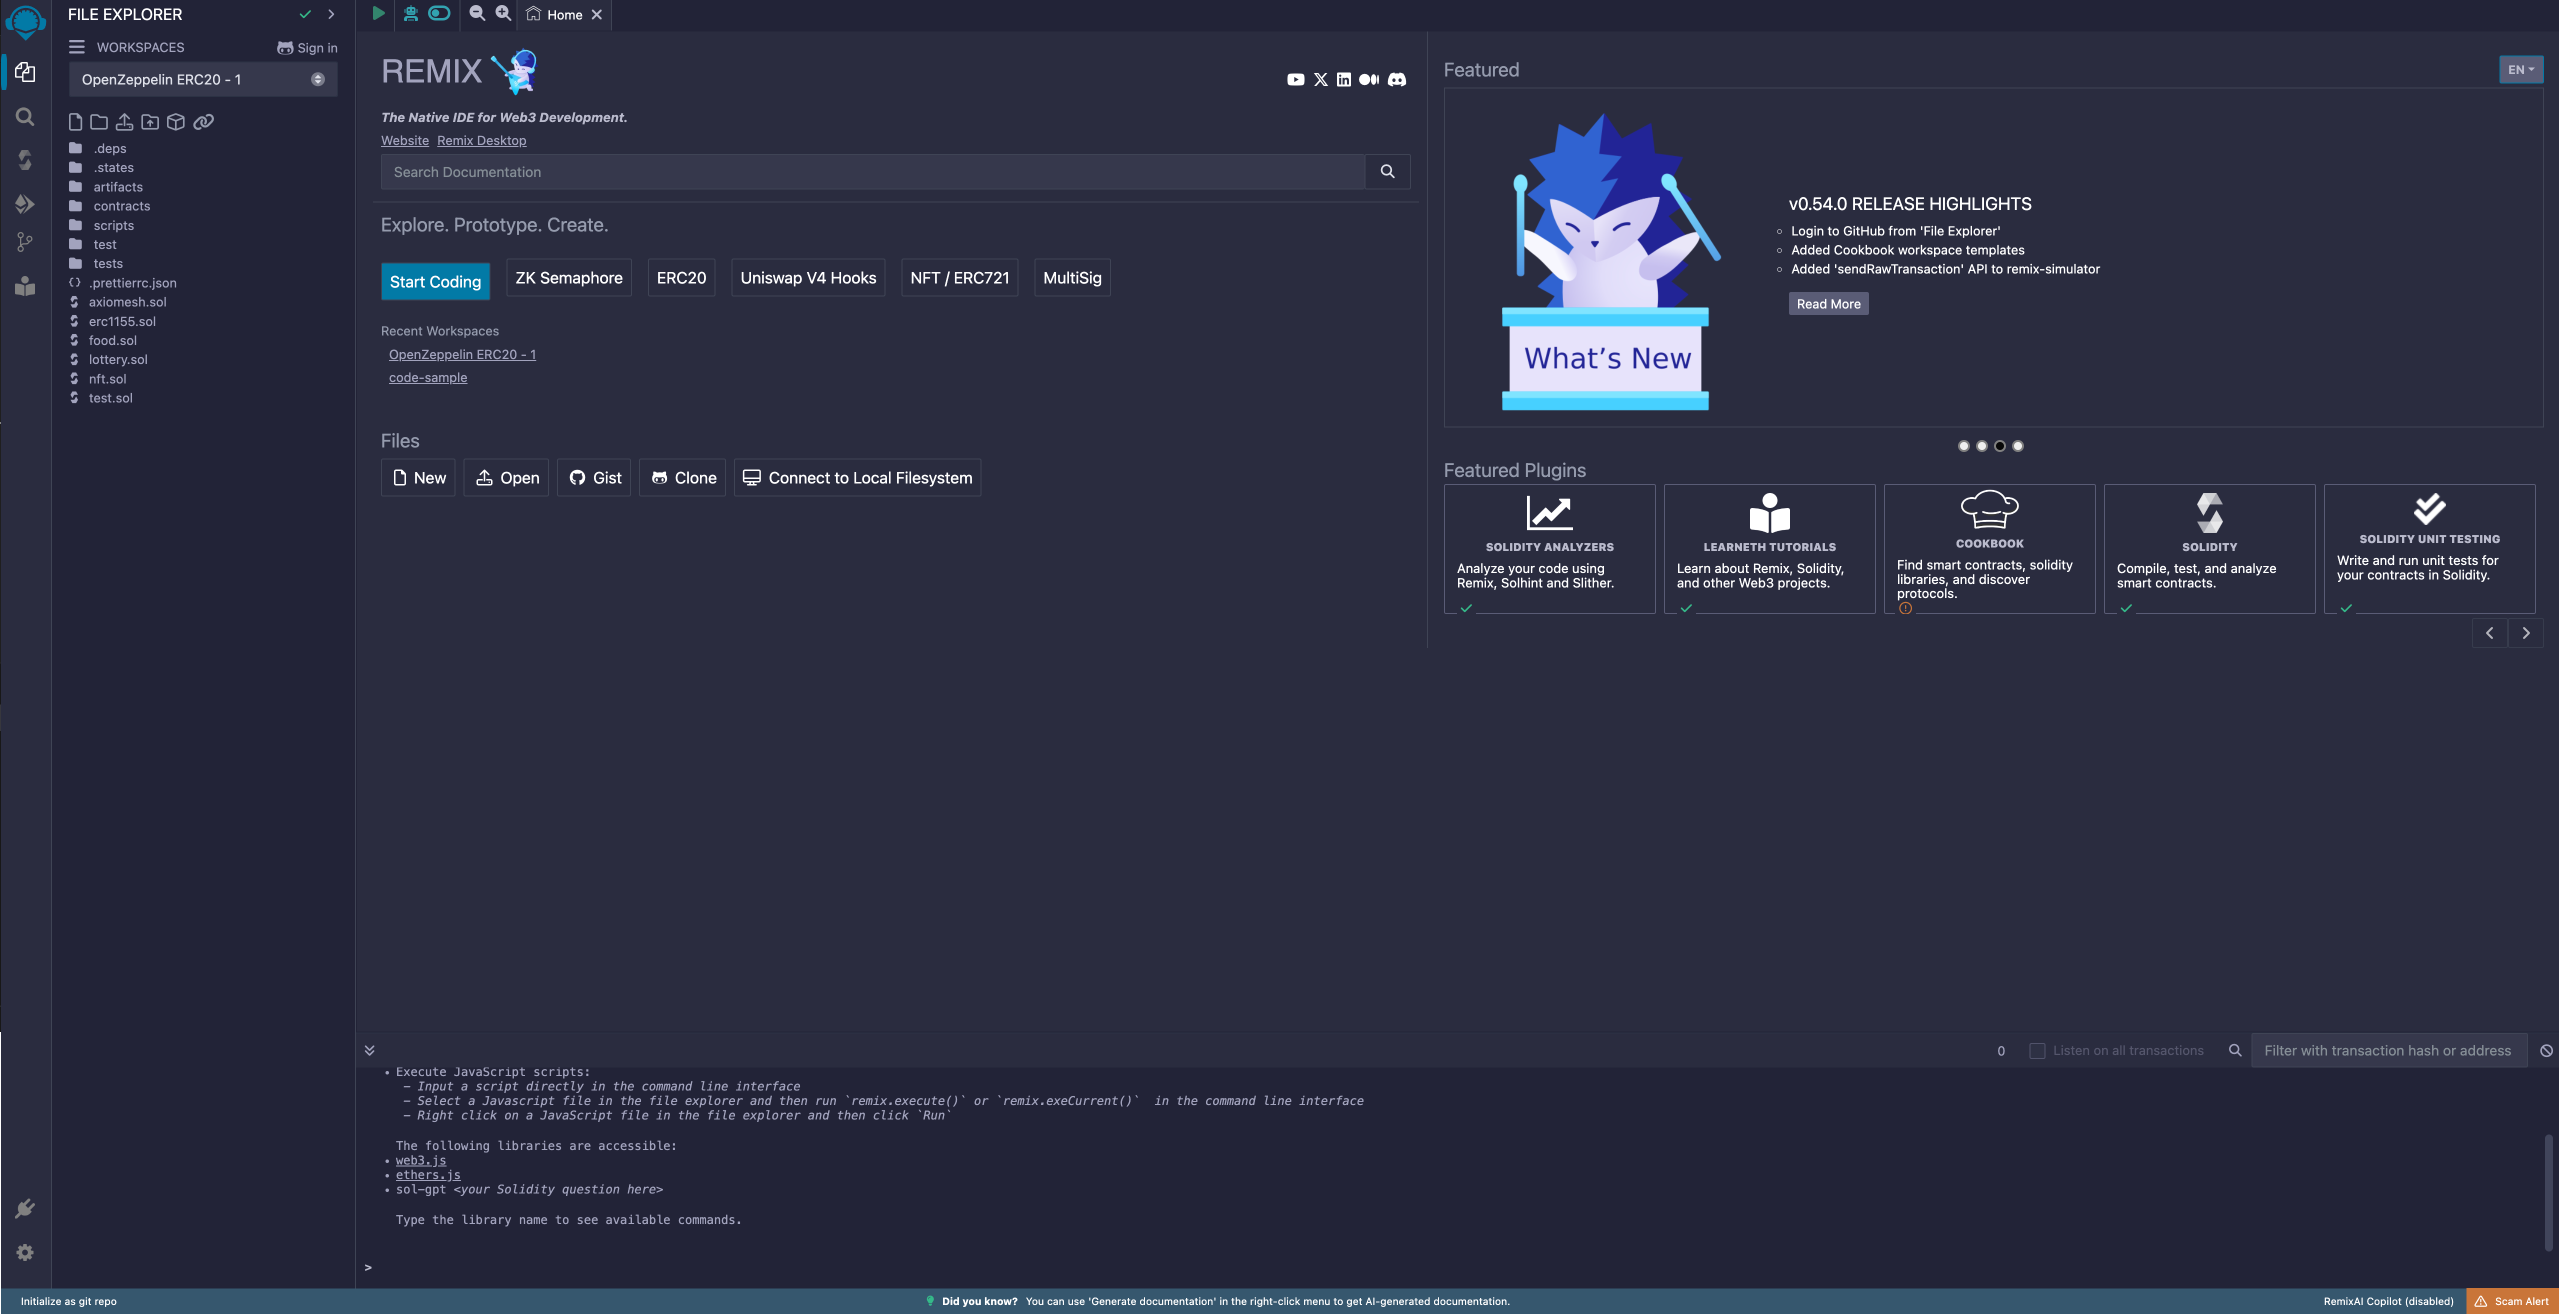Open the OpenZeppelin ERC20 - 1 workspace dropdown
The width and height of the screenshot is (2559, 1314).
tap(203, 80)
